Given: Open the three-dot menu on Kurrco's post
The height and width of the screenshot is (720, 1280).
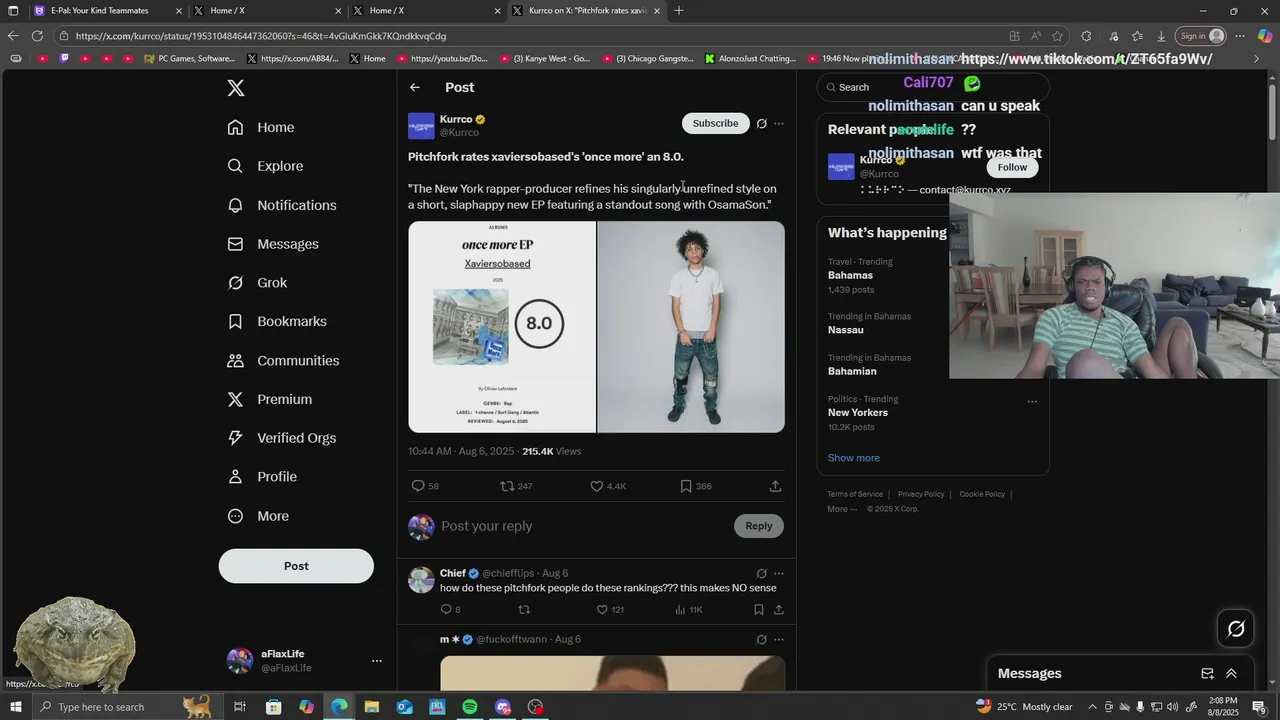Looking at the screenshot, I should [x=779, y=124].
